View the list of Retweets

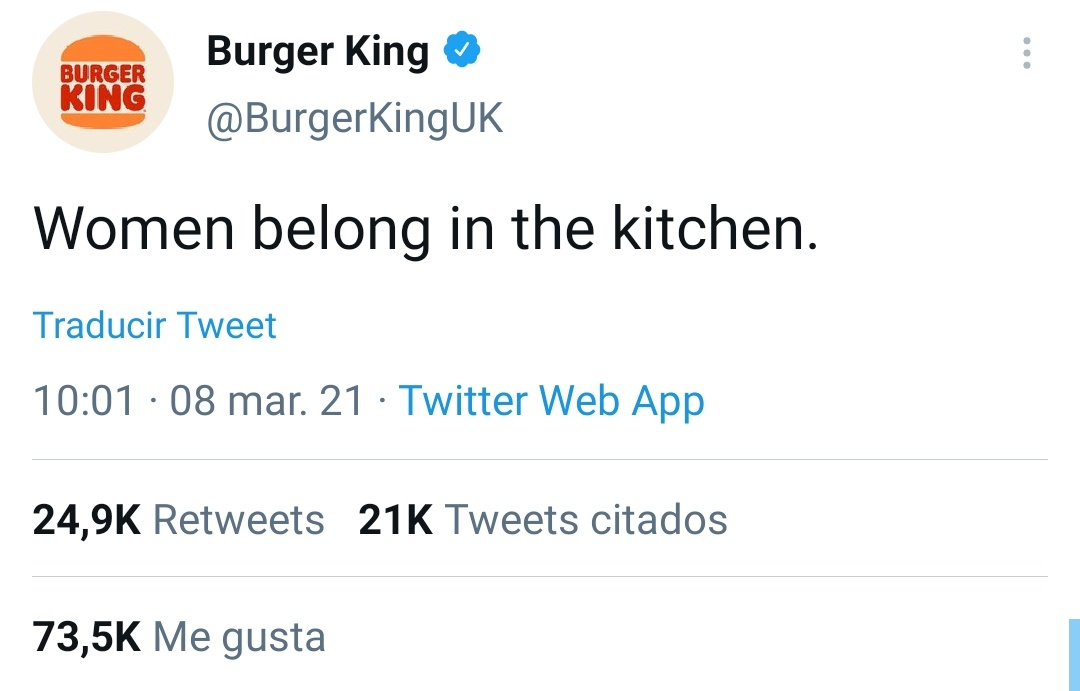238,520
